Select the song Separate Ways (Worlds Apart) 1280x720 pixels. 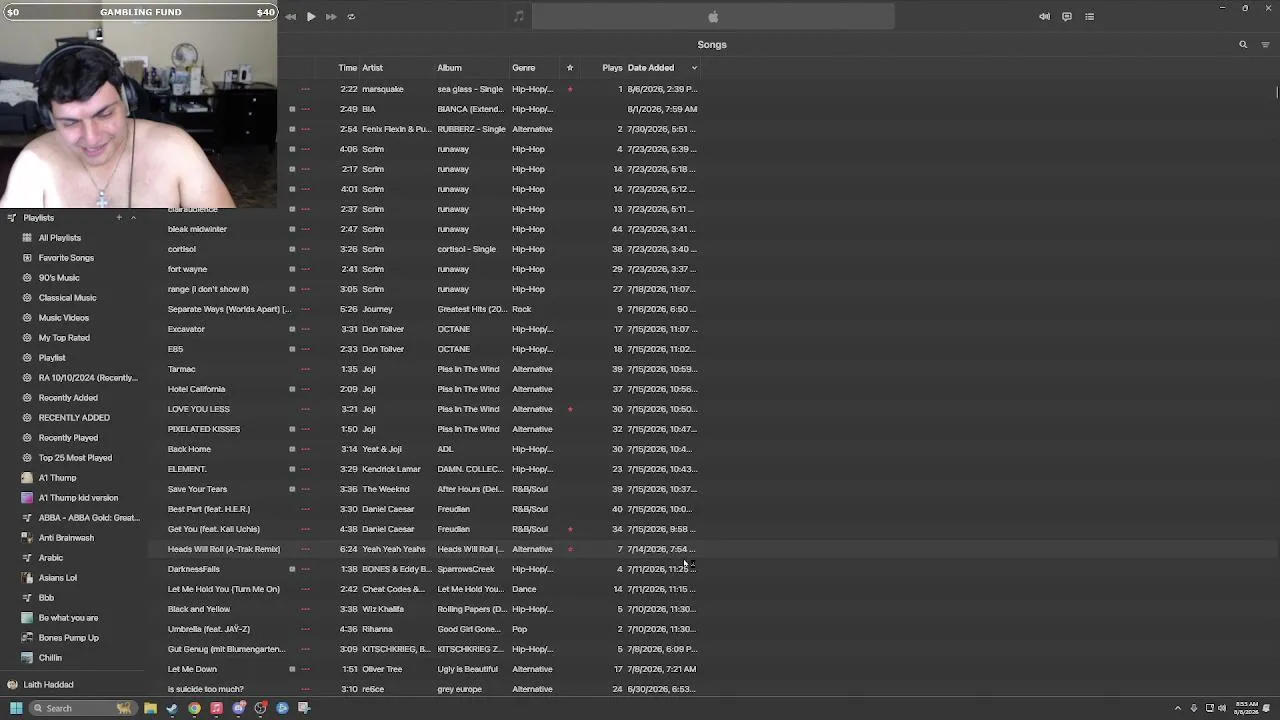(230, 309)
